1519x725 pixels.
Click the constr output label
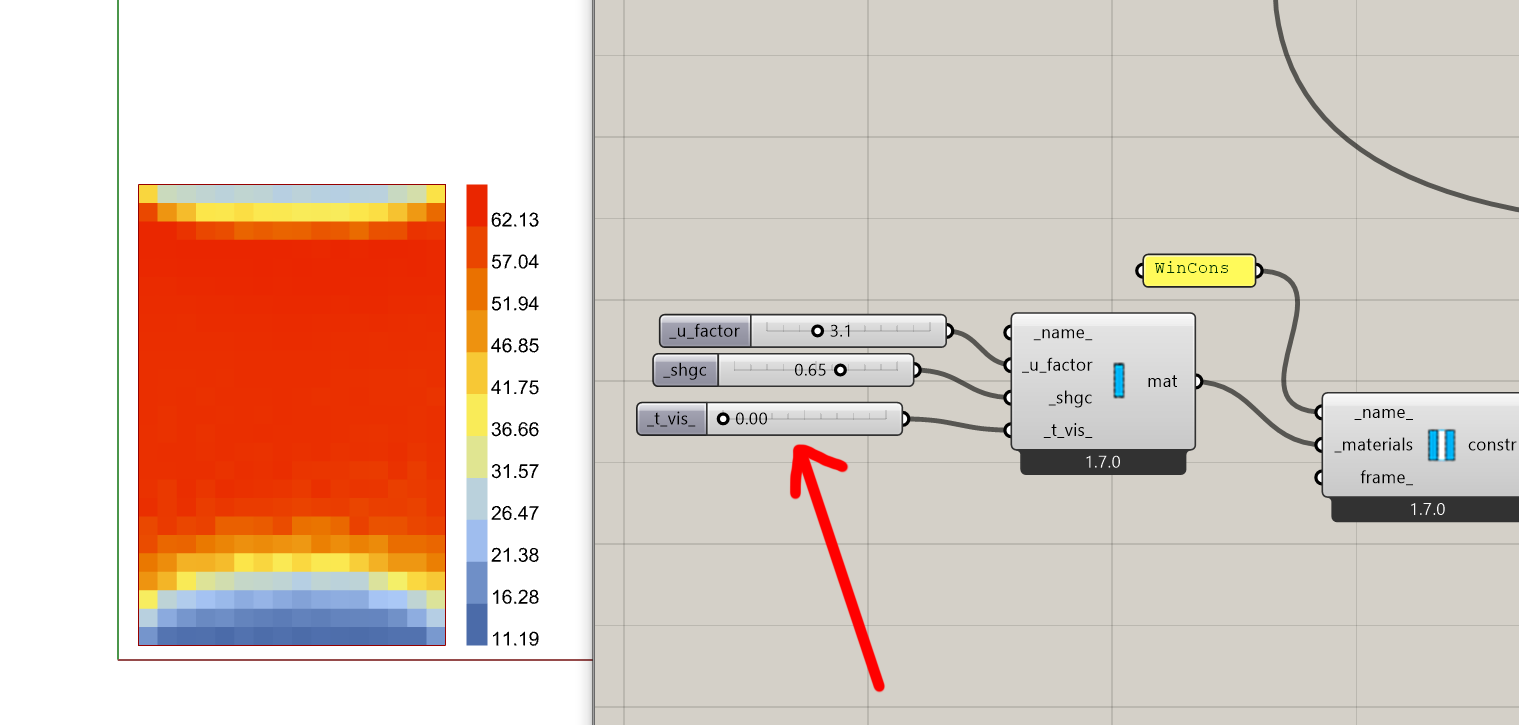[1492, 445]
